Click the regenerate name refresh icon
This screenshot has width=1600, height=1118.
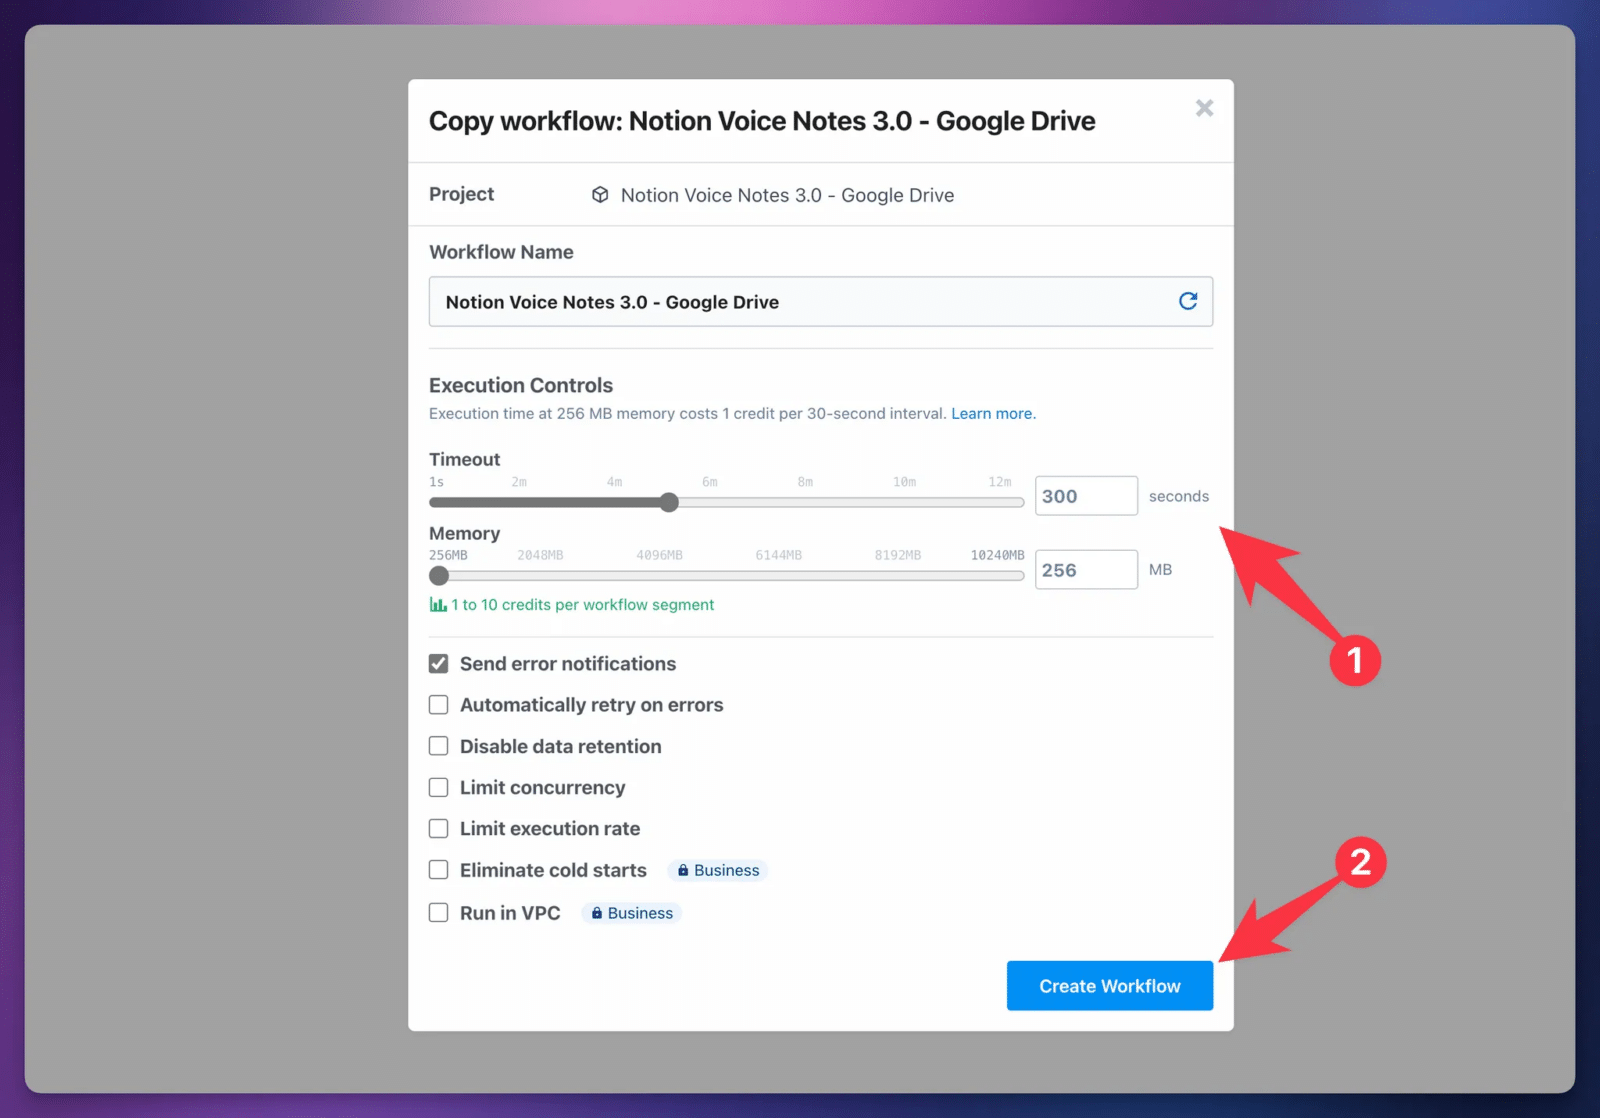pyautogui.click(x=1188, y=301)
